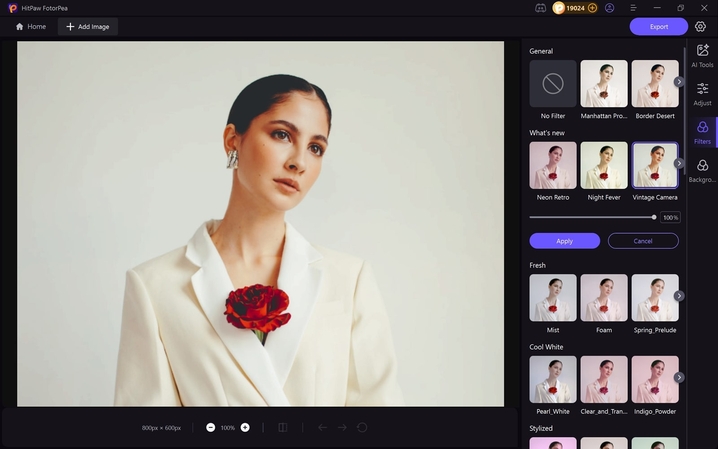Go to Home
The image size is (718, 449).
pos(31,27)
